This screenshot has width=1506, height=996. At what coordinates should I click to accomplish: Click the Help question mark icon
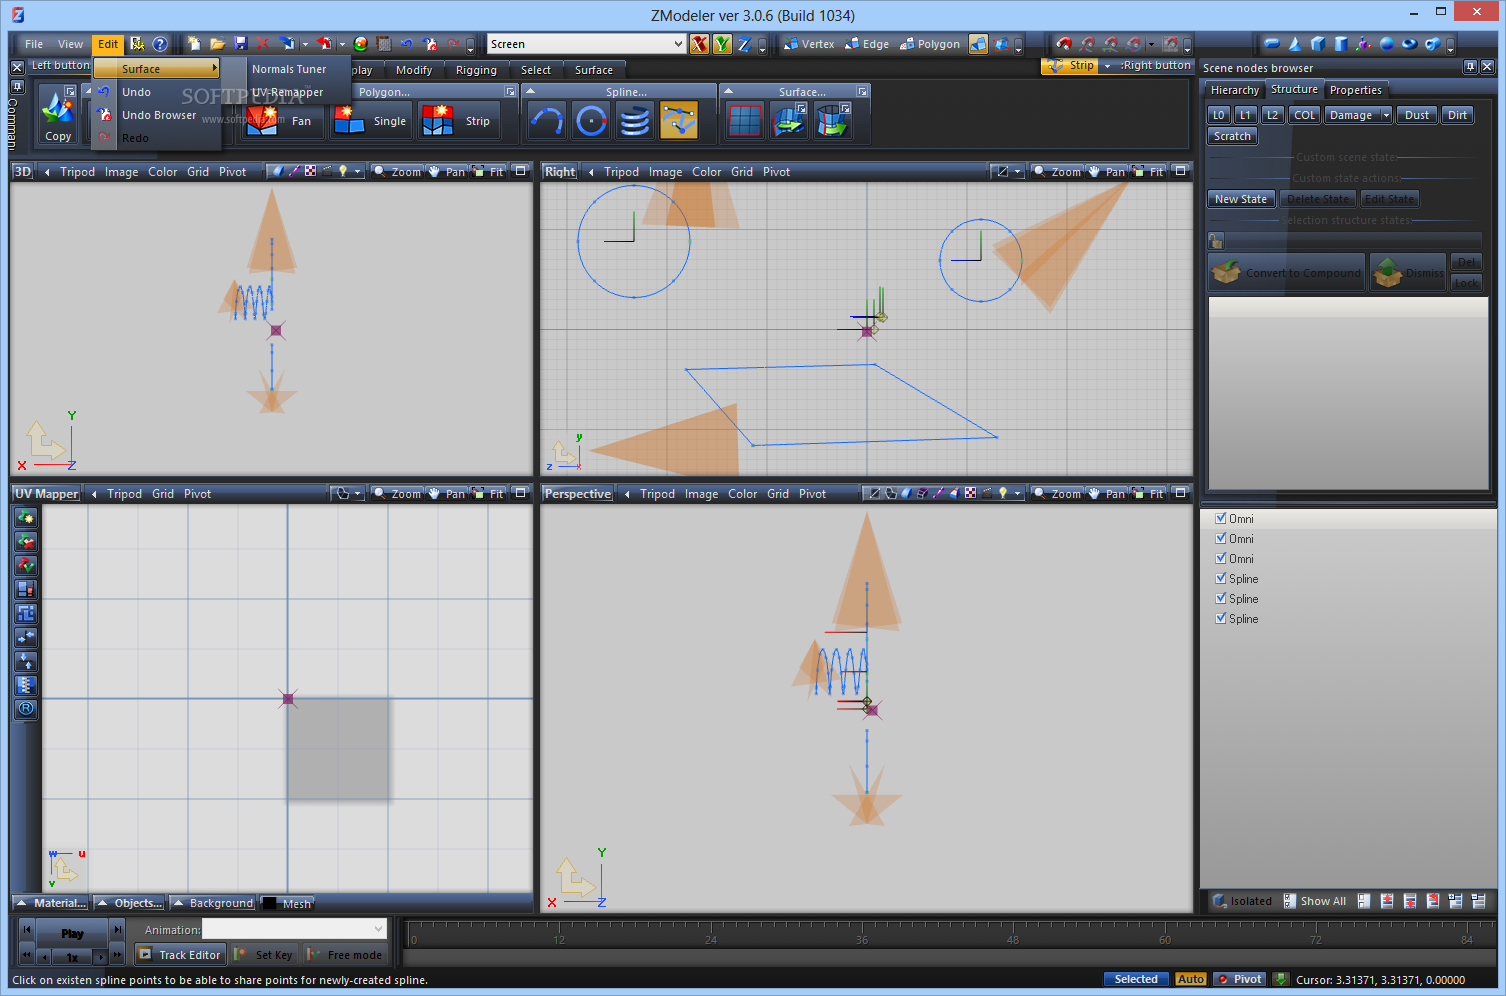159,44
